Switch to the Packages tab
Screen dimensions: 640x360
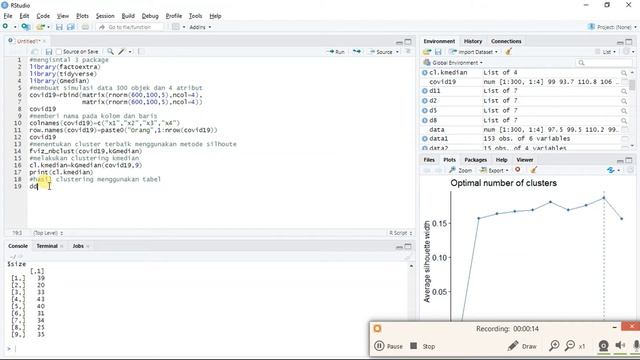tap(476, 160)
